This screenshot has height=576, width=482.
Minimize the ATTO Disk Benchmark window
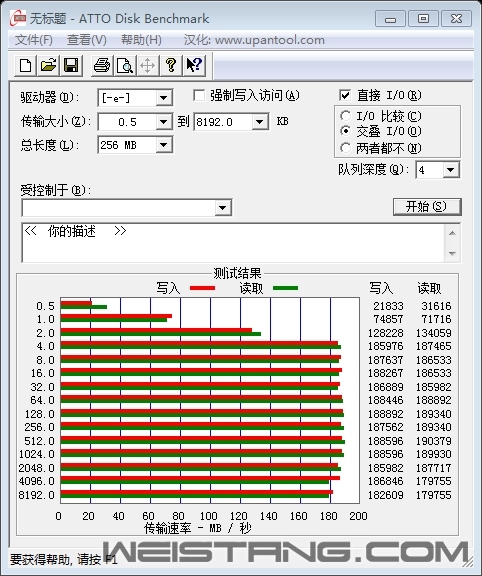point(390,19)
